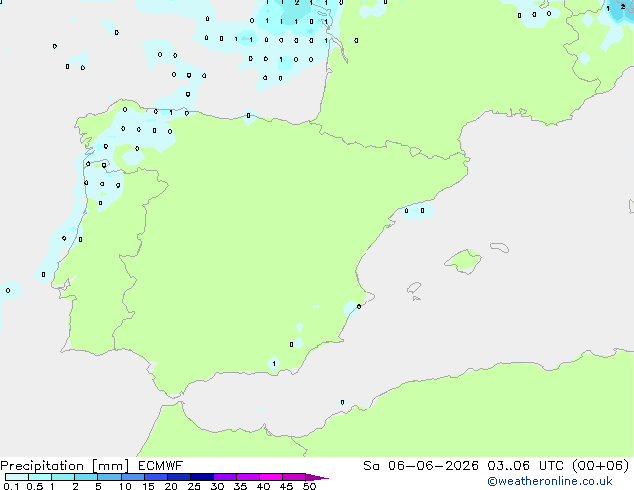Click the 'ECMWF' model label
Viewport: 634px width, 490px height.
pyautogui.click(x=161, y=466)
